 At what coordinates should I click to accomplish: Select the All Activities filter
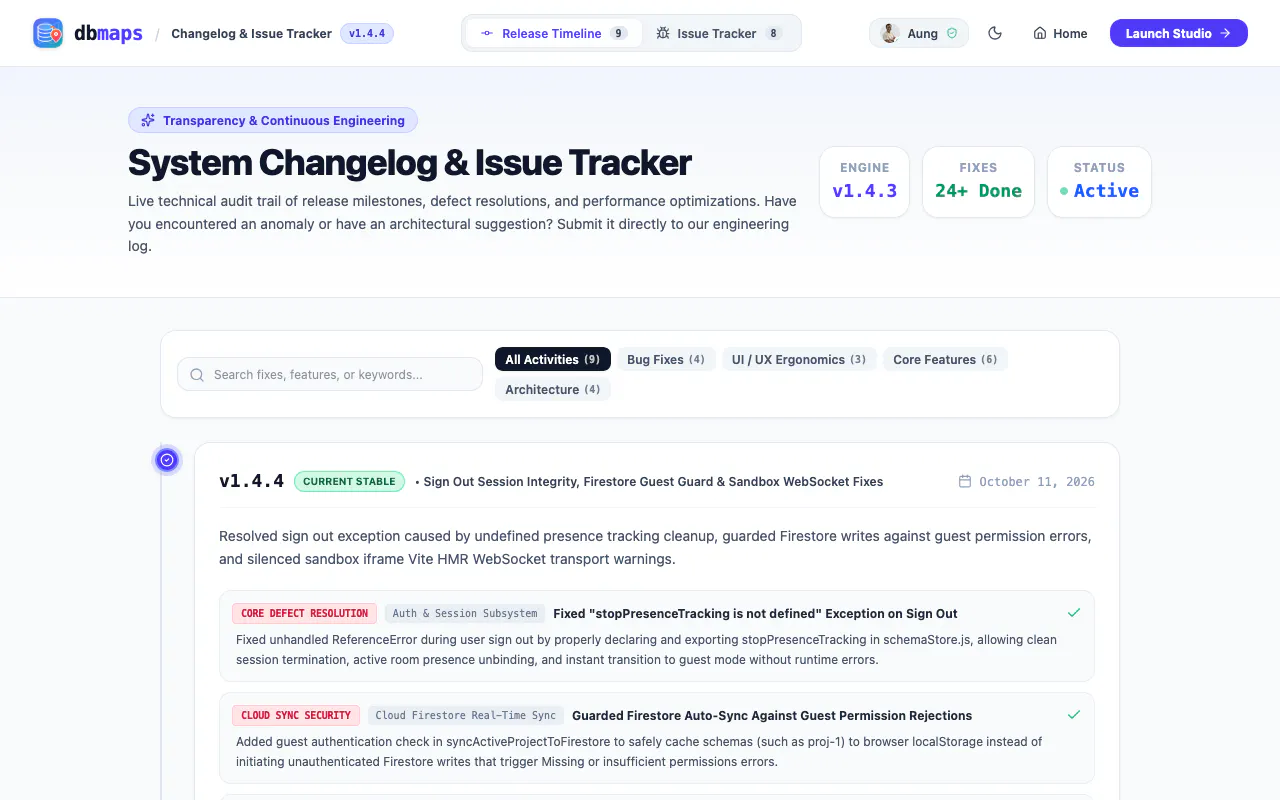coord(553,359)
